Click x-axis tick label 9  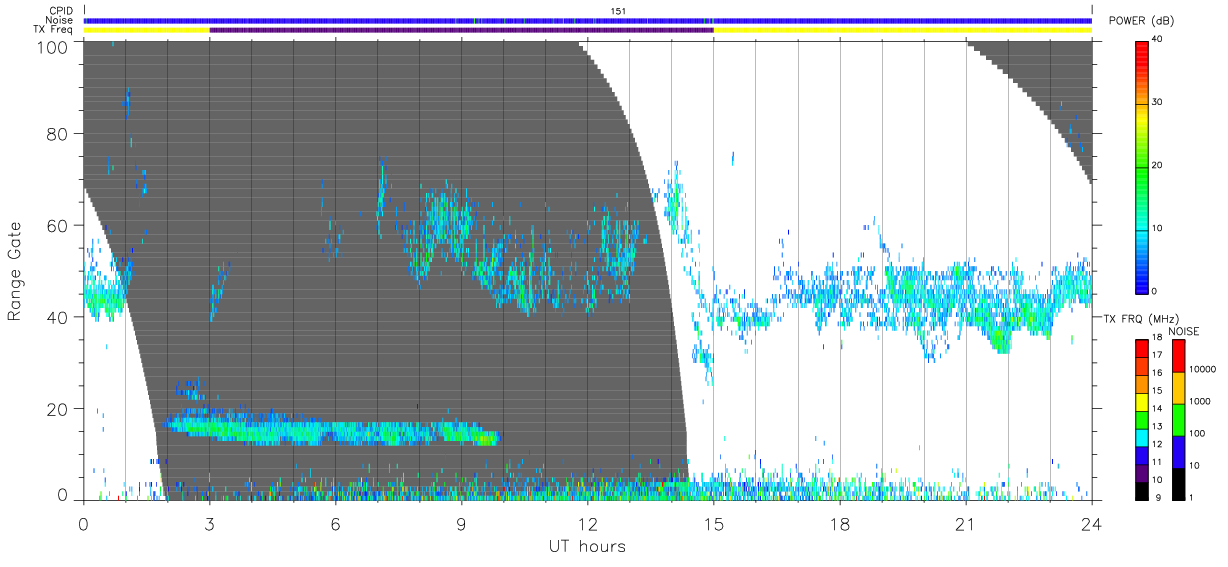coord(461,523)
